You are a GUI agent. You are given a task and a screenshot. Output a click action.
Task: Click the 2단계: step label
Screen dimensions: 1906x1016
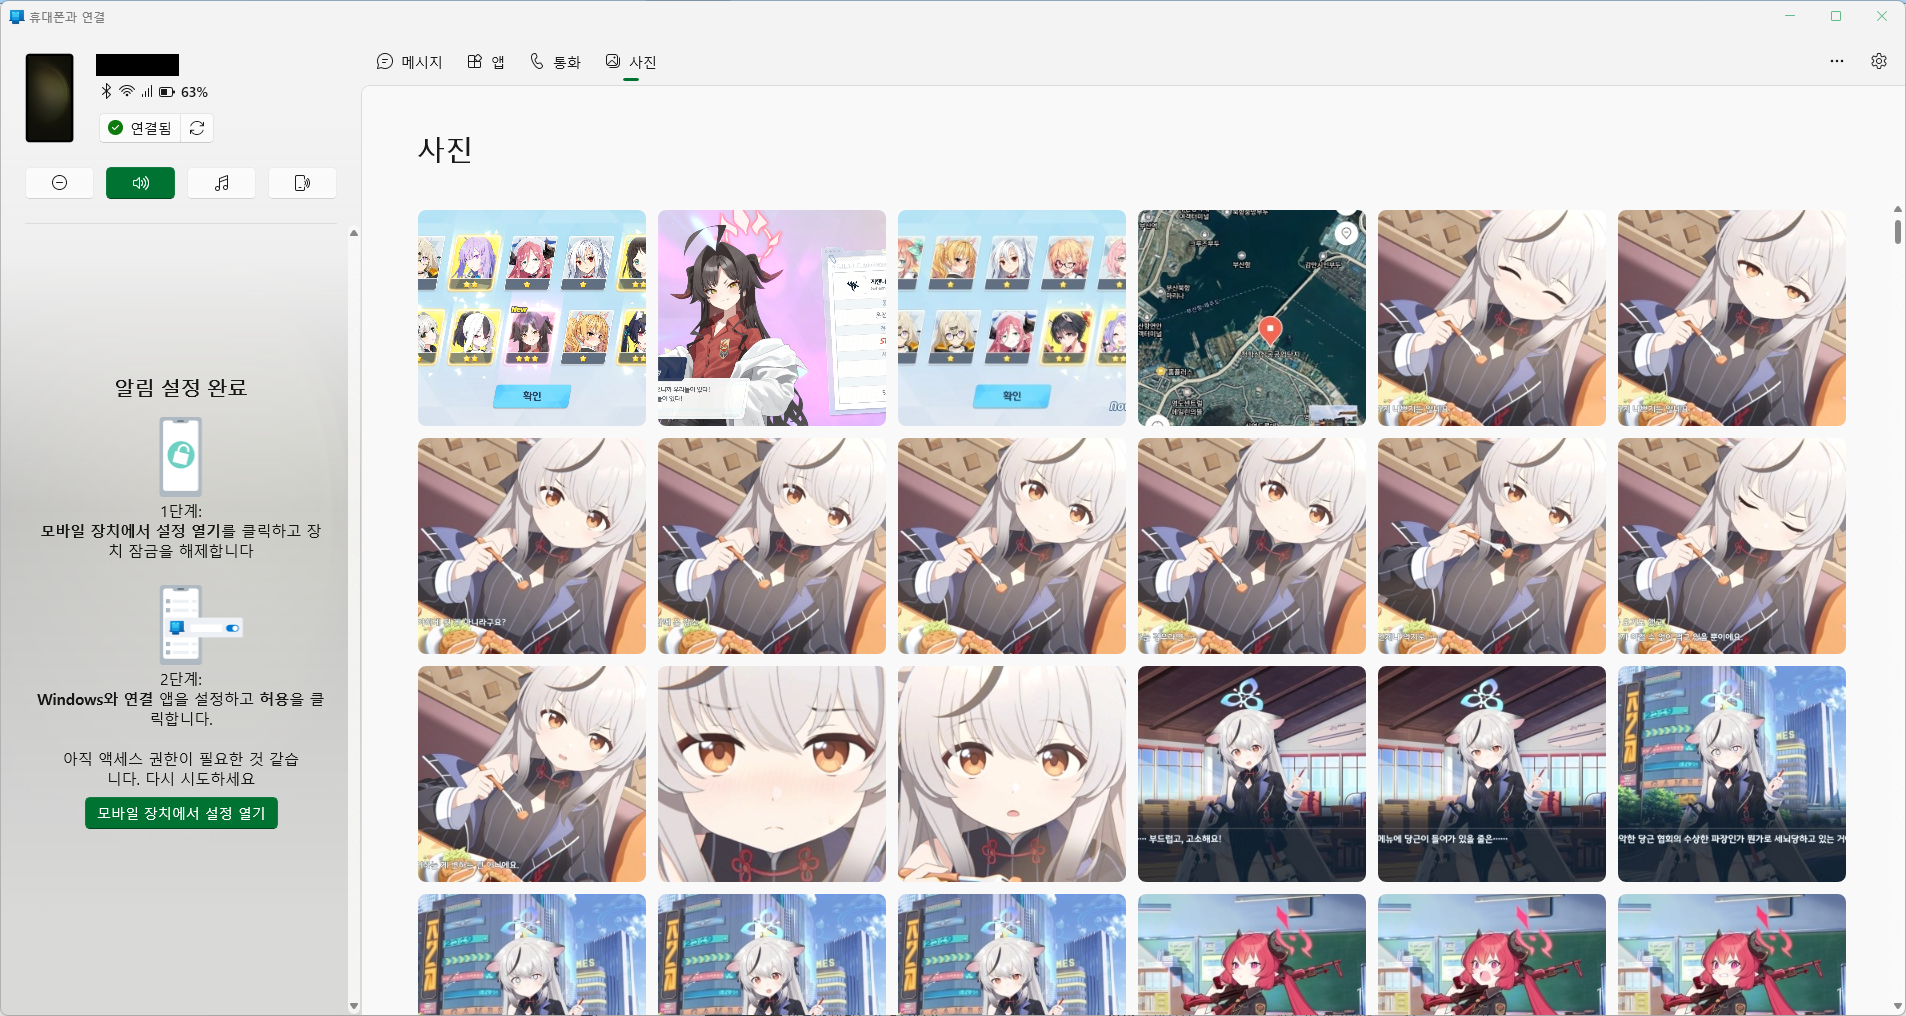[x=181, y=679]
